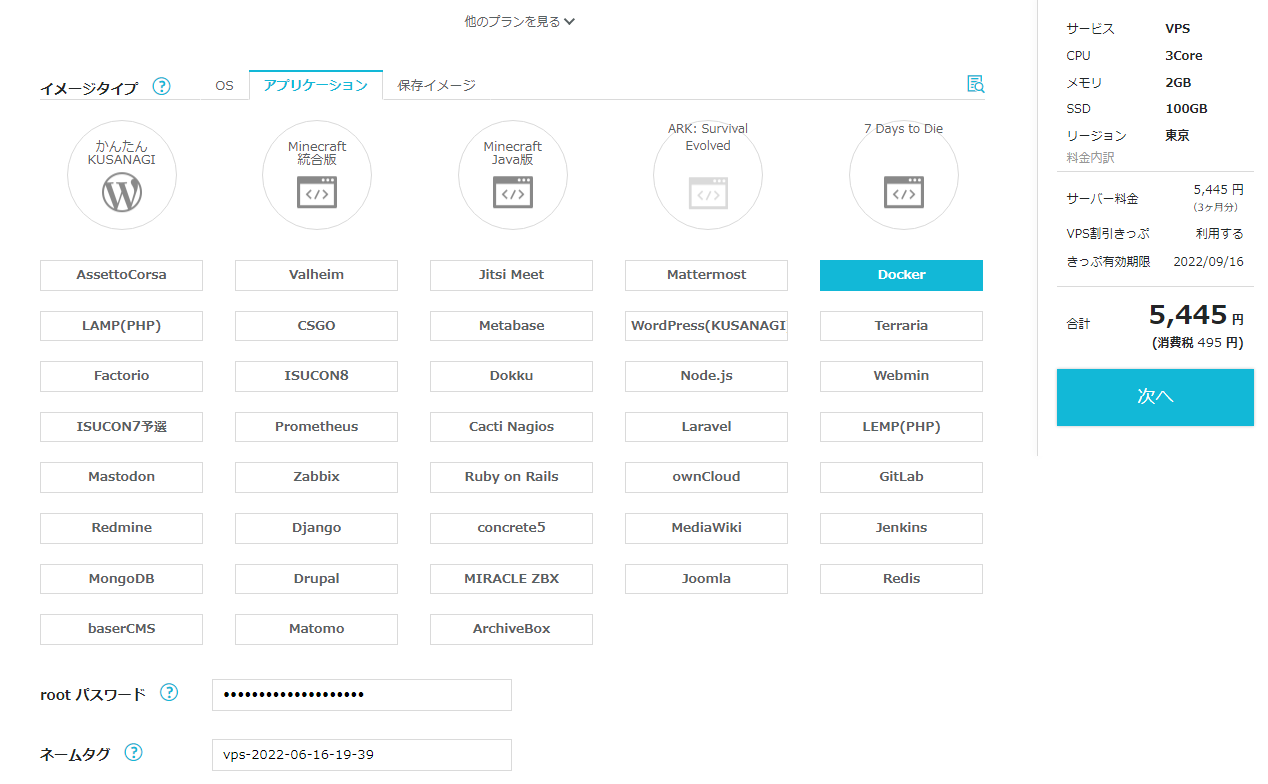Select the ArchiveBox application
This screenshot has width=1268, height=784.
(511, 629)
